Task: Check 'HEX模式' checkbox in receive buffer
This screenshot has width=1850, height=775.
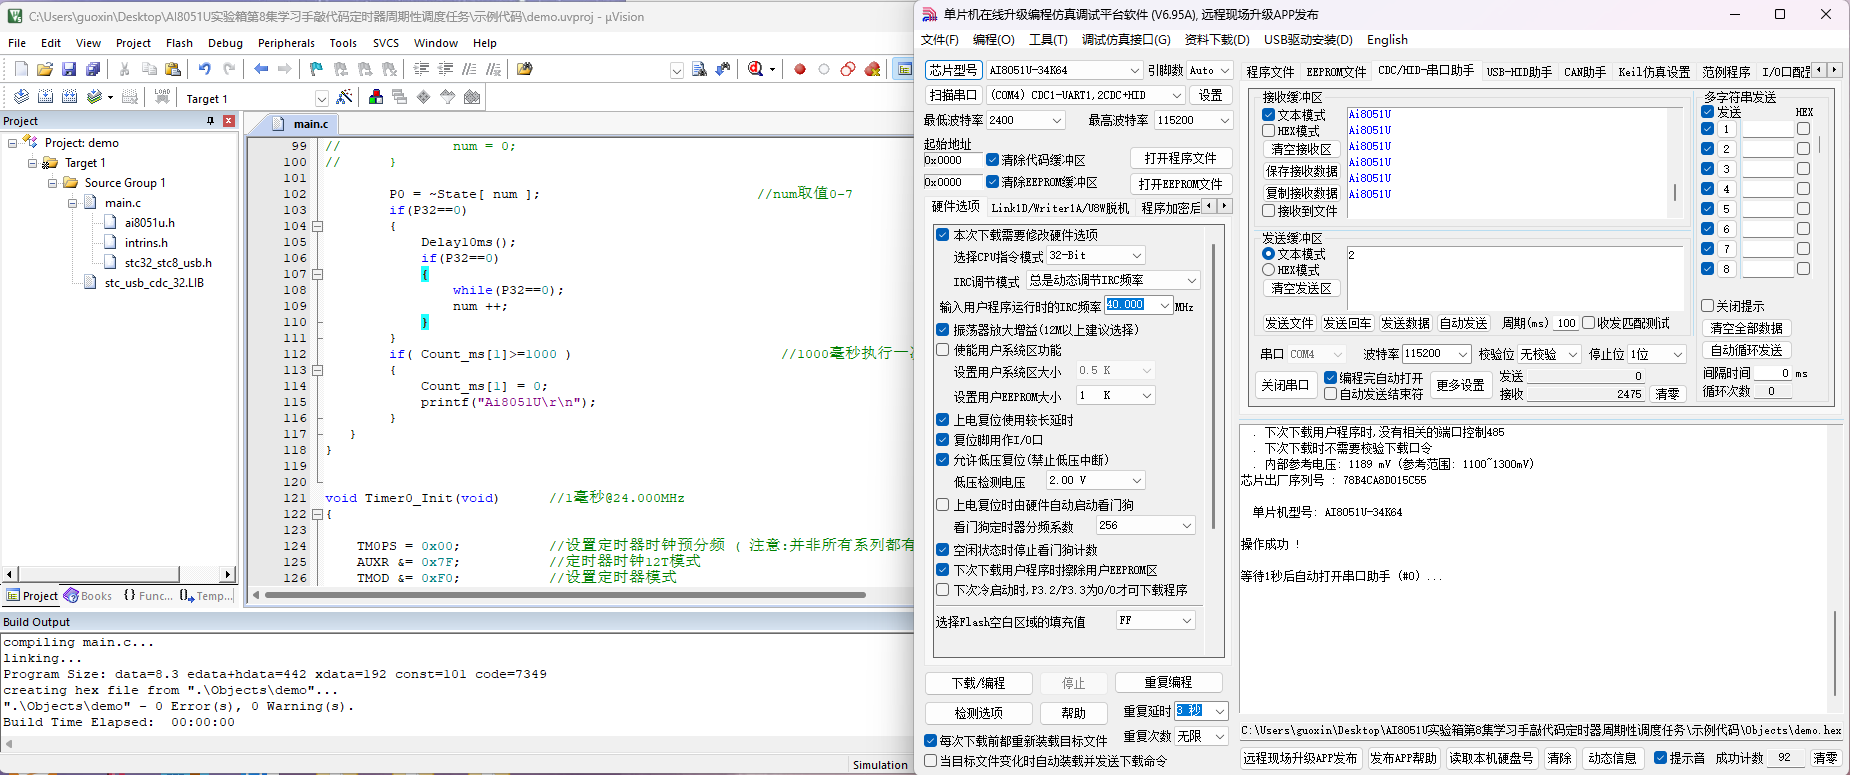Action: point(1269,131)
